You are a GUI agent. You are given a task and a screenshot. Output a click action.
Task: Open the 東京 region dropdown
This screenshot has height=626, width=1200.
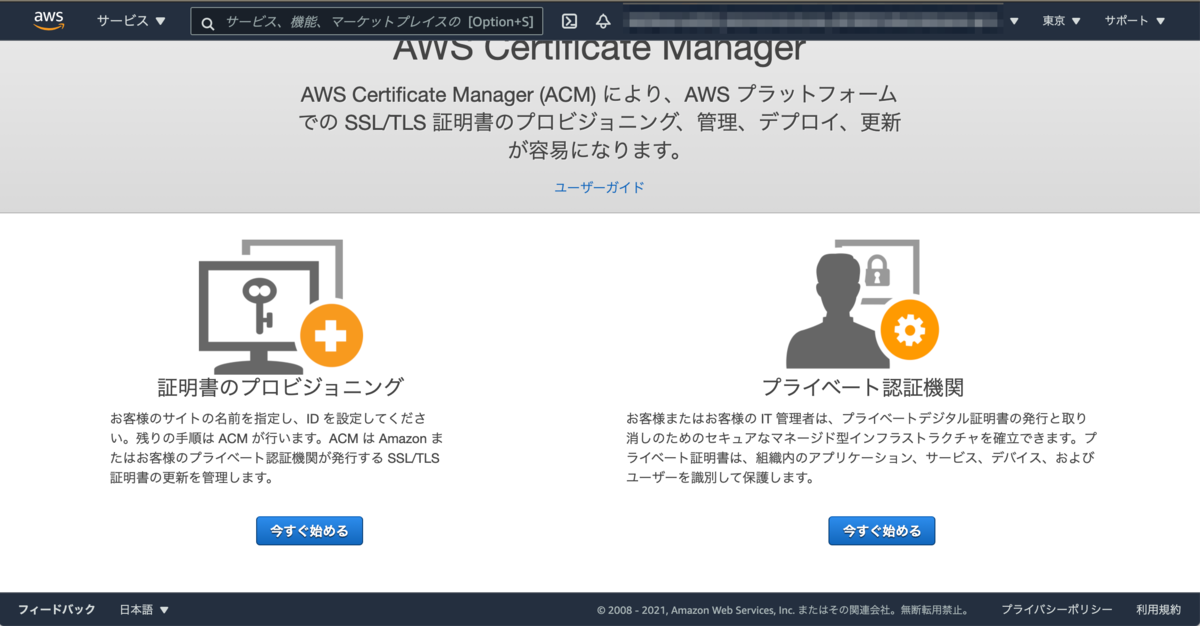click(1061, 21)
